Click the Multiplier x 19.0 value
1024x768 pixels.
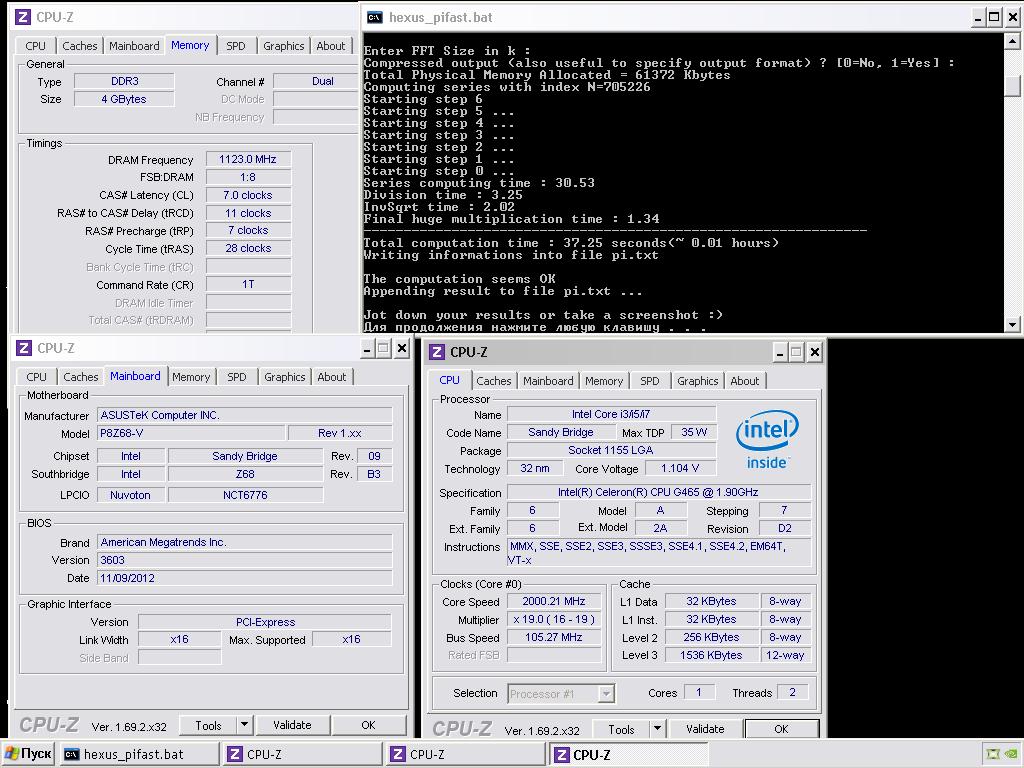click(554, 619)
